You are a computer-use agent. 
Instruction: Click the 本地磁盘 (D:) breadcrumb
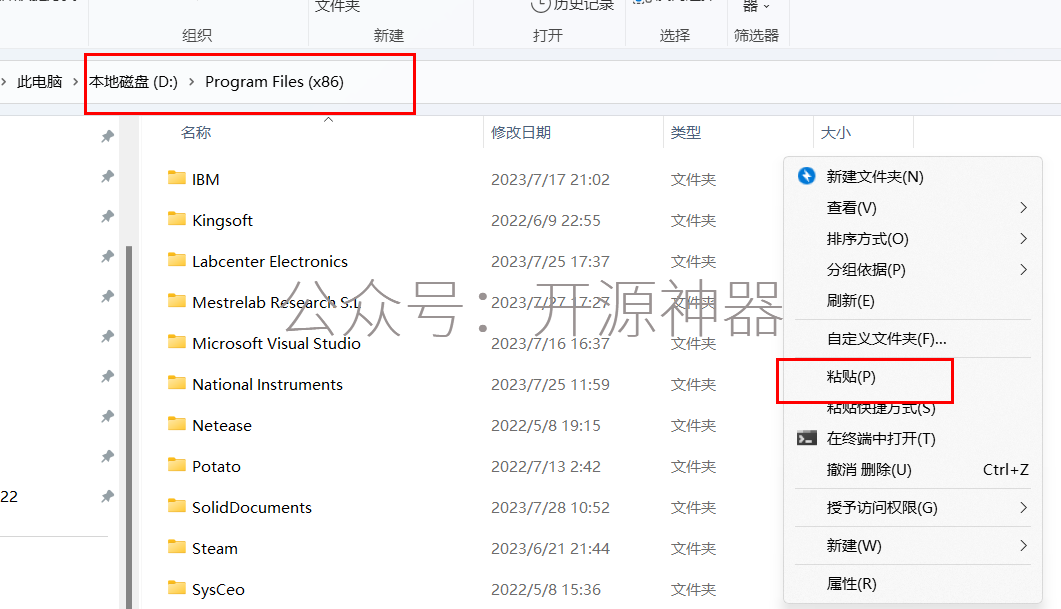point(133,82)
